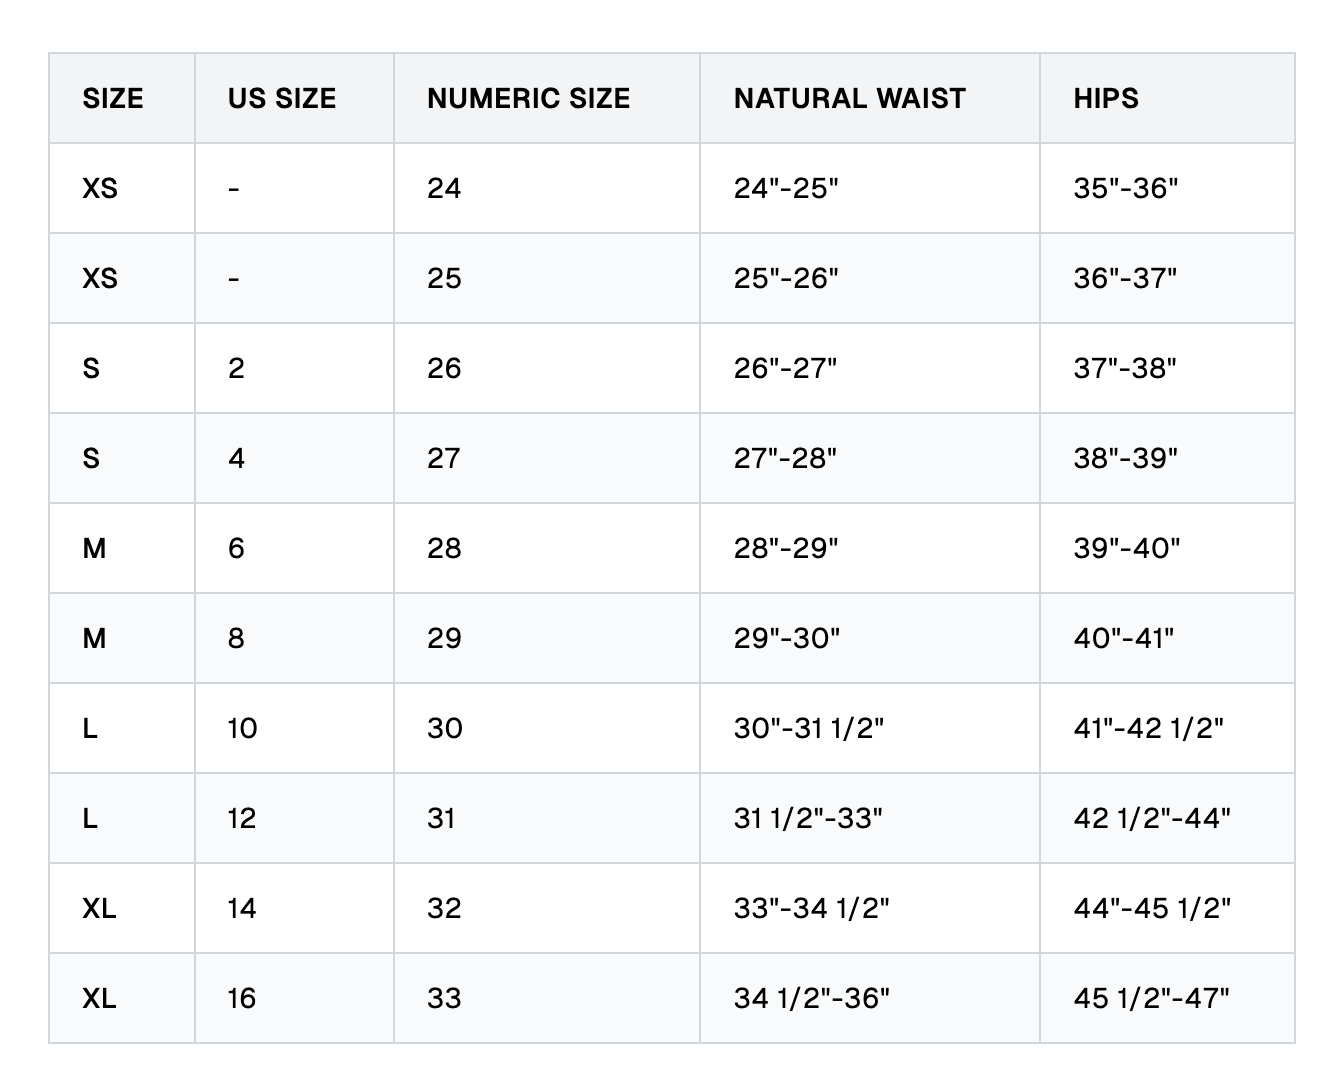This screenshot has height=1080, width=1342.
Task: Click the HIPS column header
Action: [x=1106, y=98]
